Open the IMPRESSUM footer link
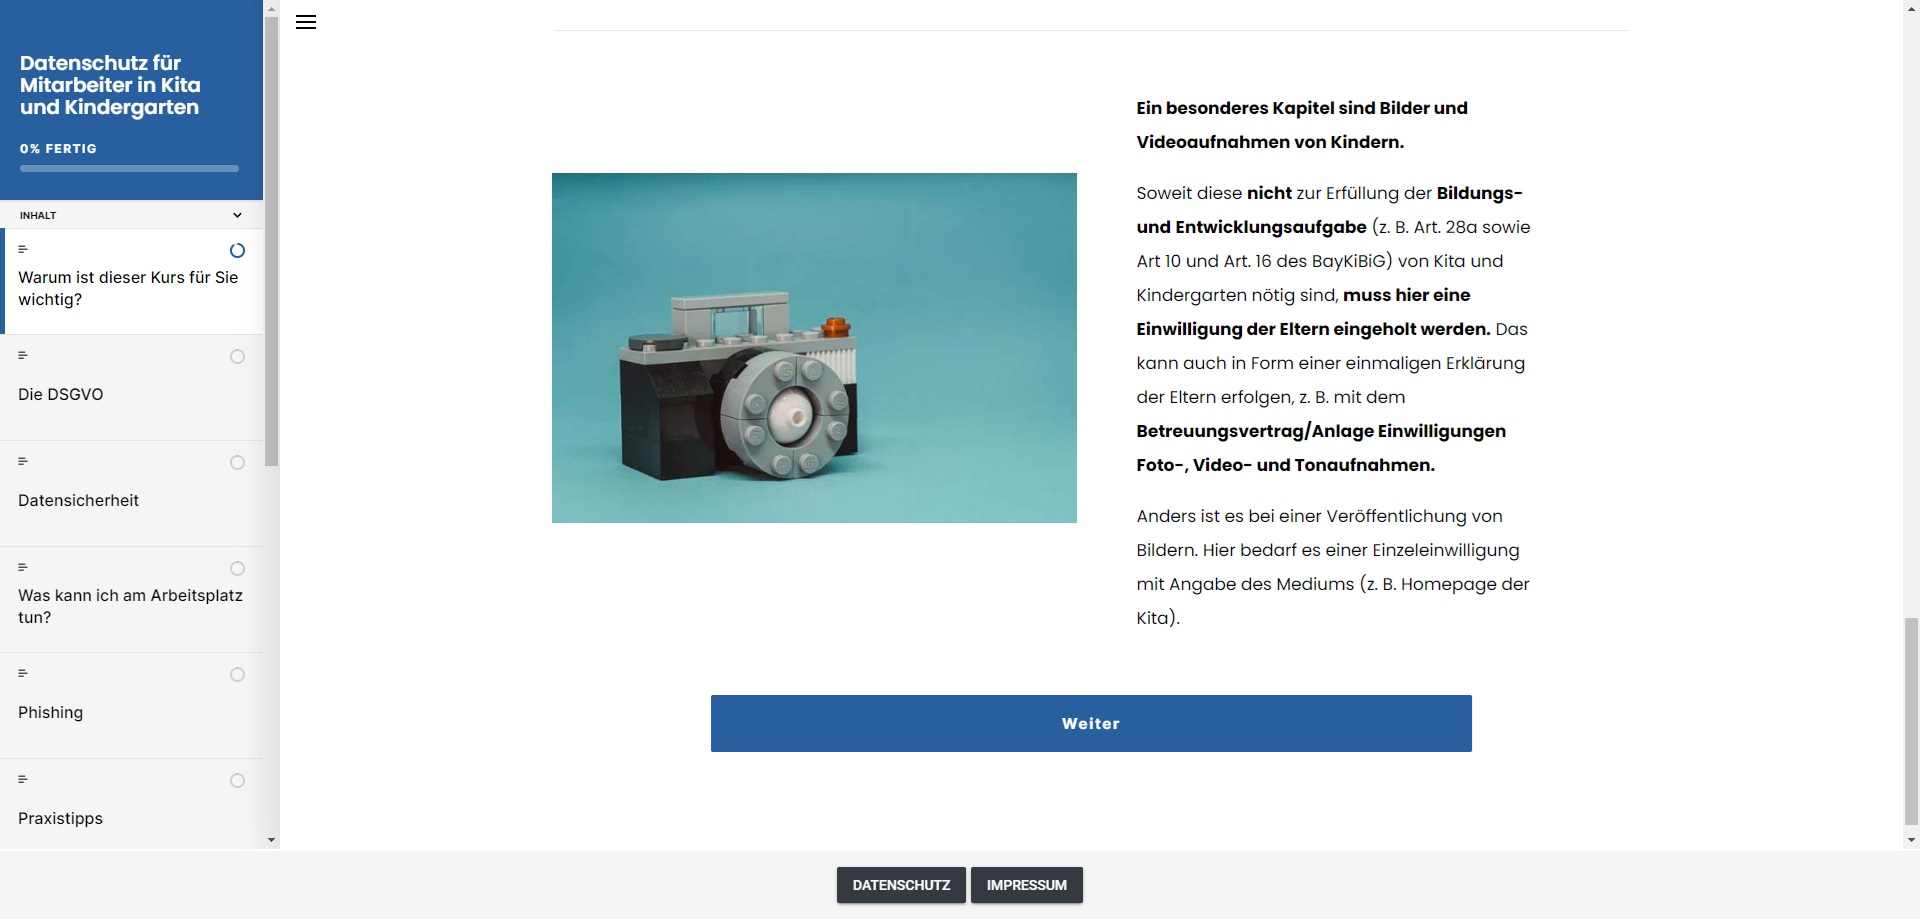The image size is (1920, 919). click(x=1027, y=885)
